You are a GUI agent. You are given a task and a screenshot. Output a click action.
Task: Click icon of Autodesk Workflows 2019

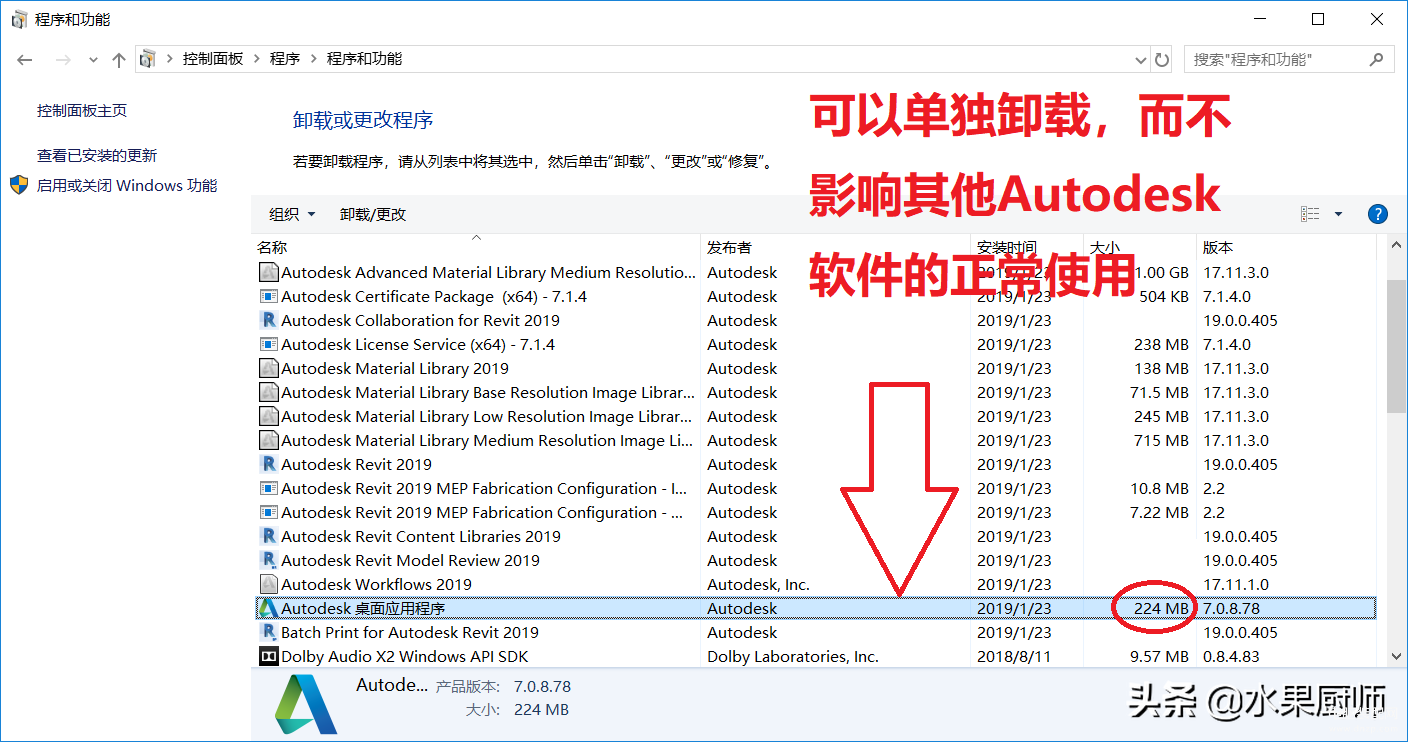click(268, 584)
